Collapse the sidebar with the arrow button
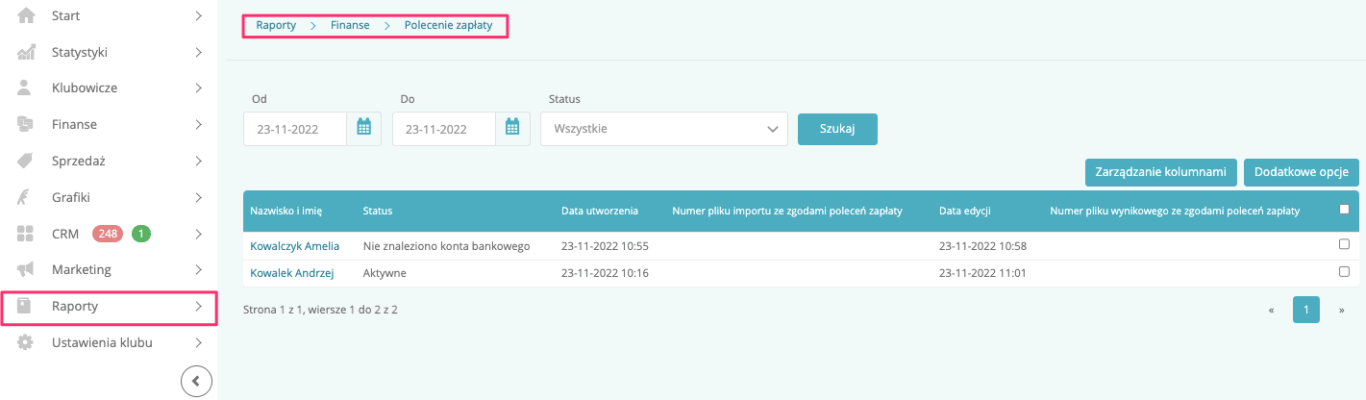The width and height of the screenshot is (1366, 400). [x=196, y=380]
